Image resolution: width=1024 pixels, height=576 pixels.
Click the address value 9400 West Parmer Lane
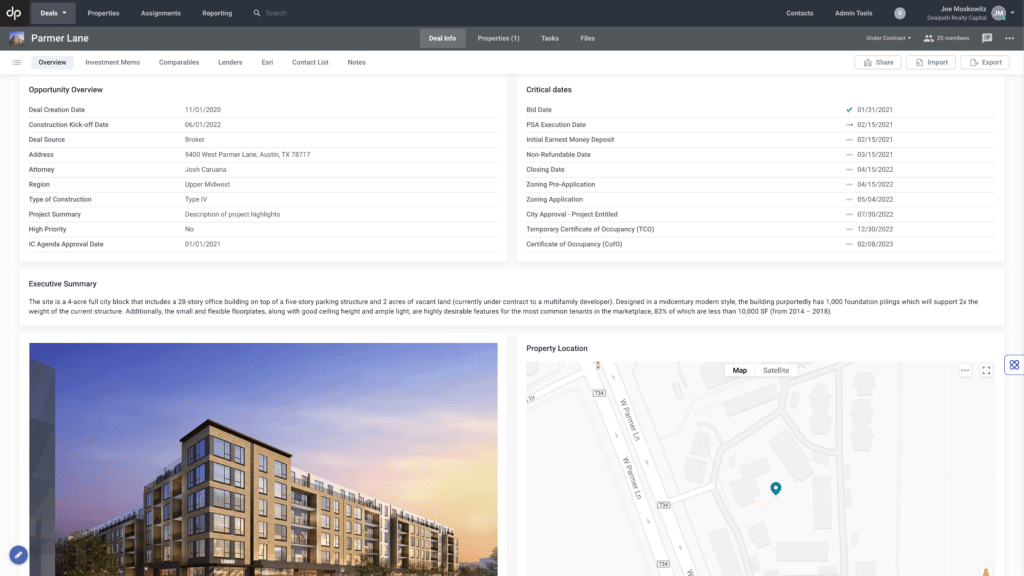coord(248,155)
